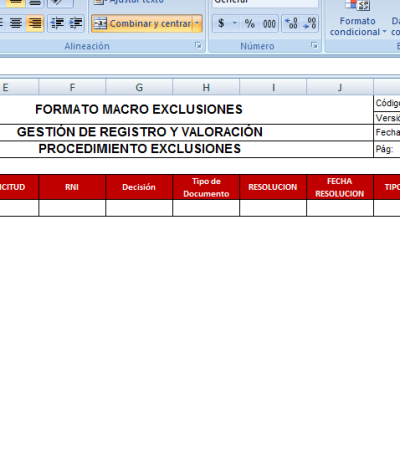
Task: Open the Alineación dialog launcher
Action: (x=198, y=45)
